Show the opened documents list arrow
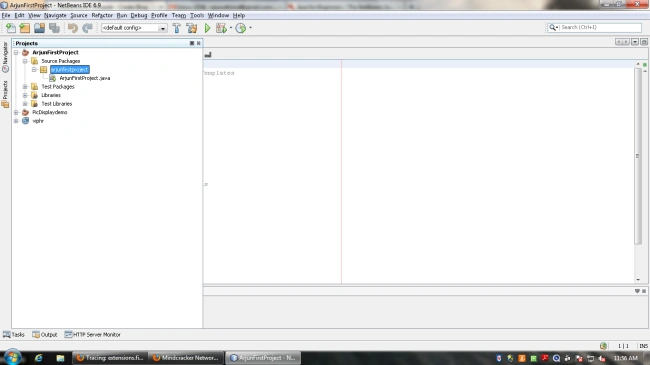The height and width of the screenshot is (365, 650). 635,42
